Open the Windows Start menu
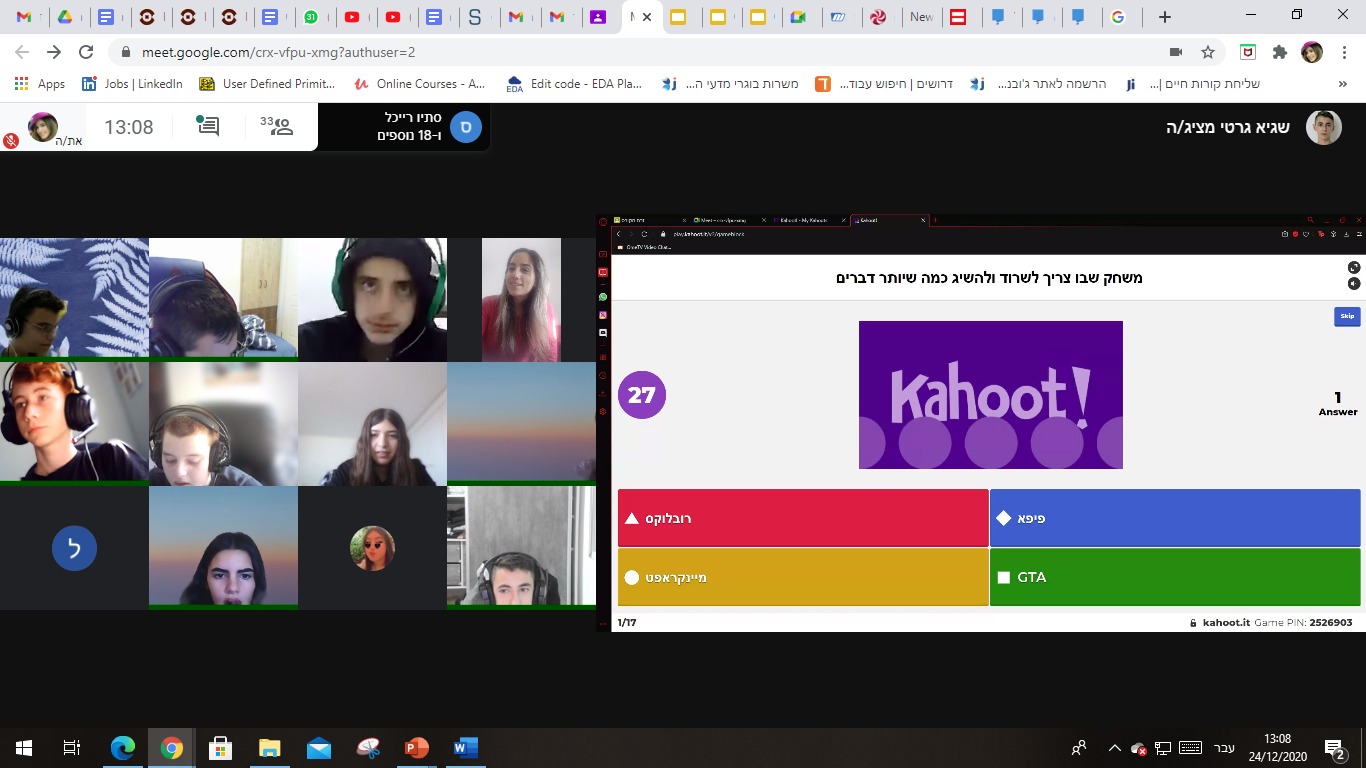This screenshot has width=1366, height=768. (24, 748)
